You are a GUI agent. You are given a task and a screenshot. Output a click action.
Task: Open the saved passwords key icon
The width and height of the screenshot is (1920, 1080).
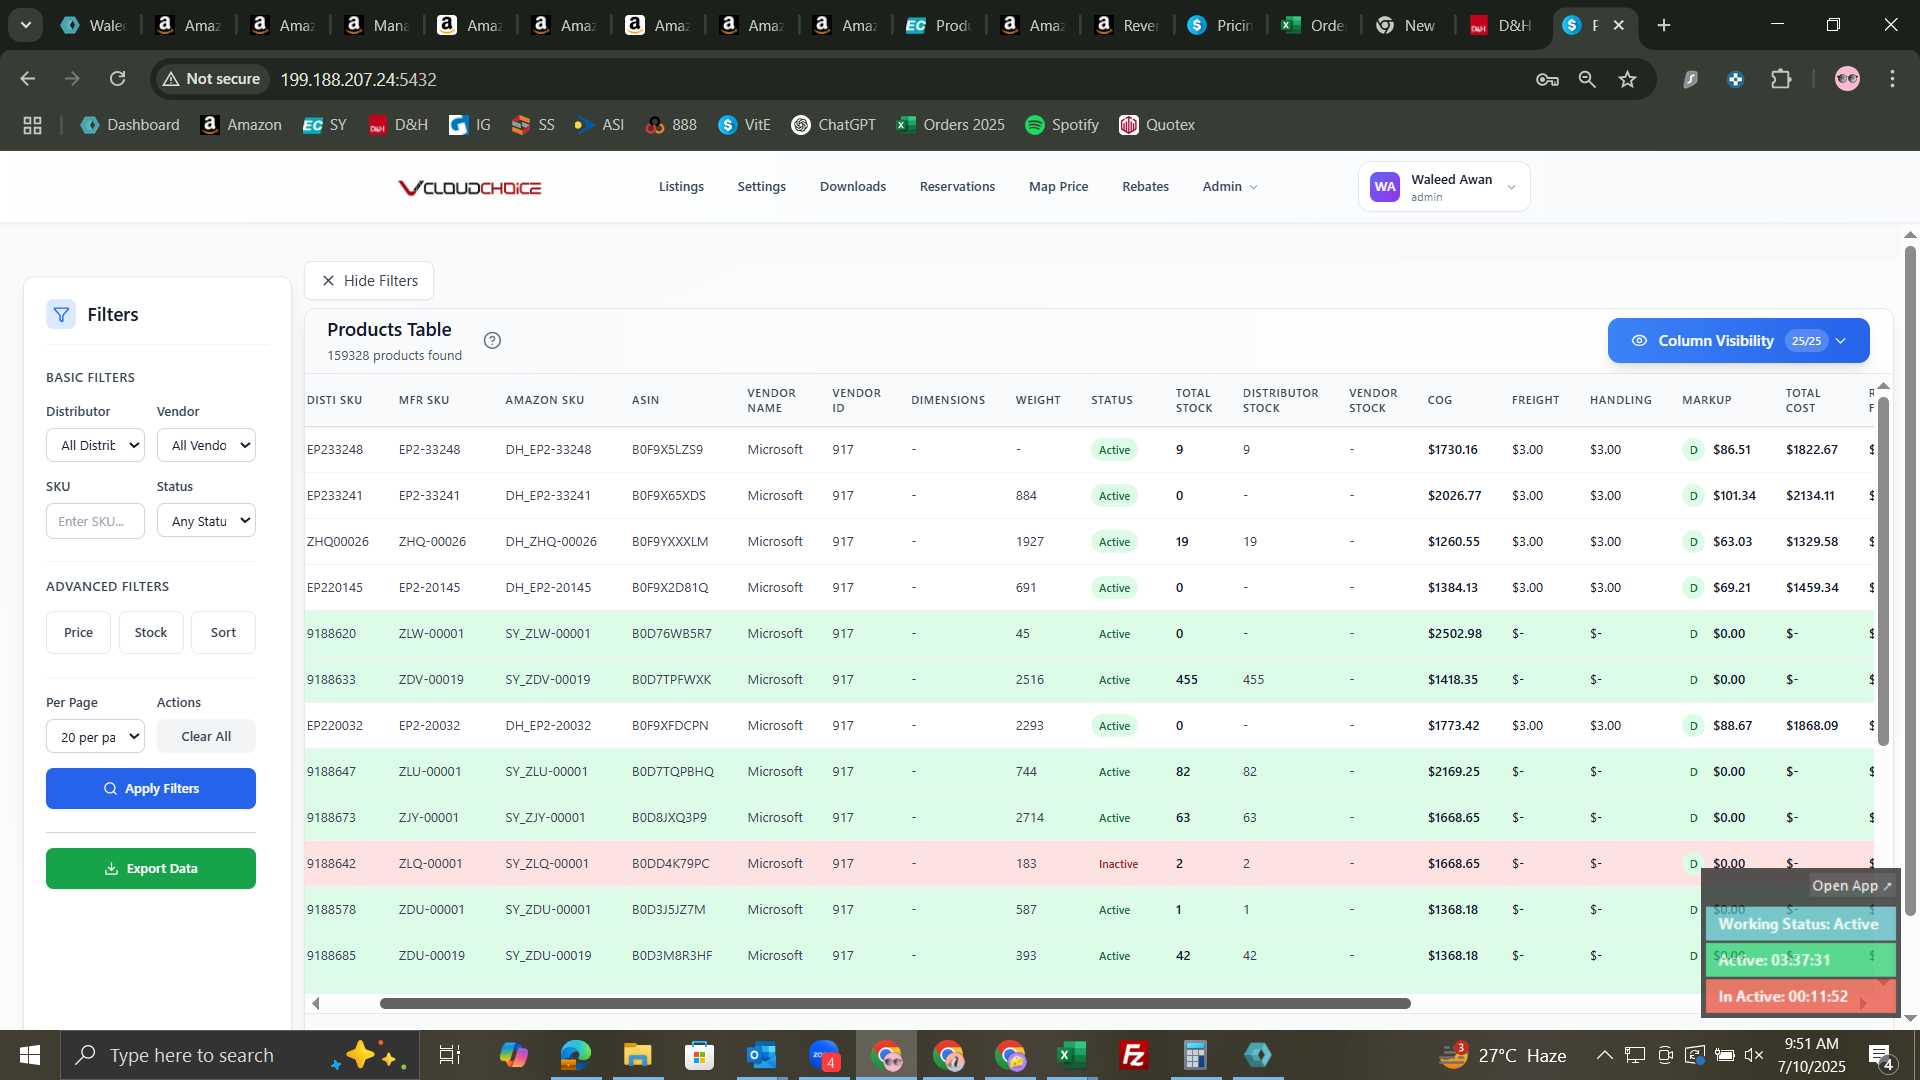tap(1547, 79)
